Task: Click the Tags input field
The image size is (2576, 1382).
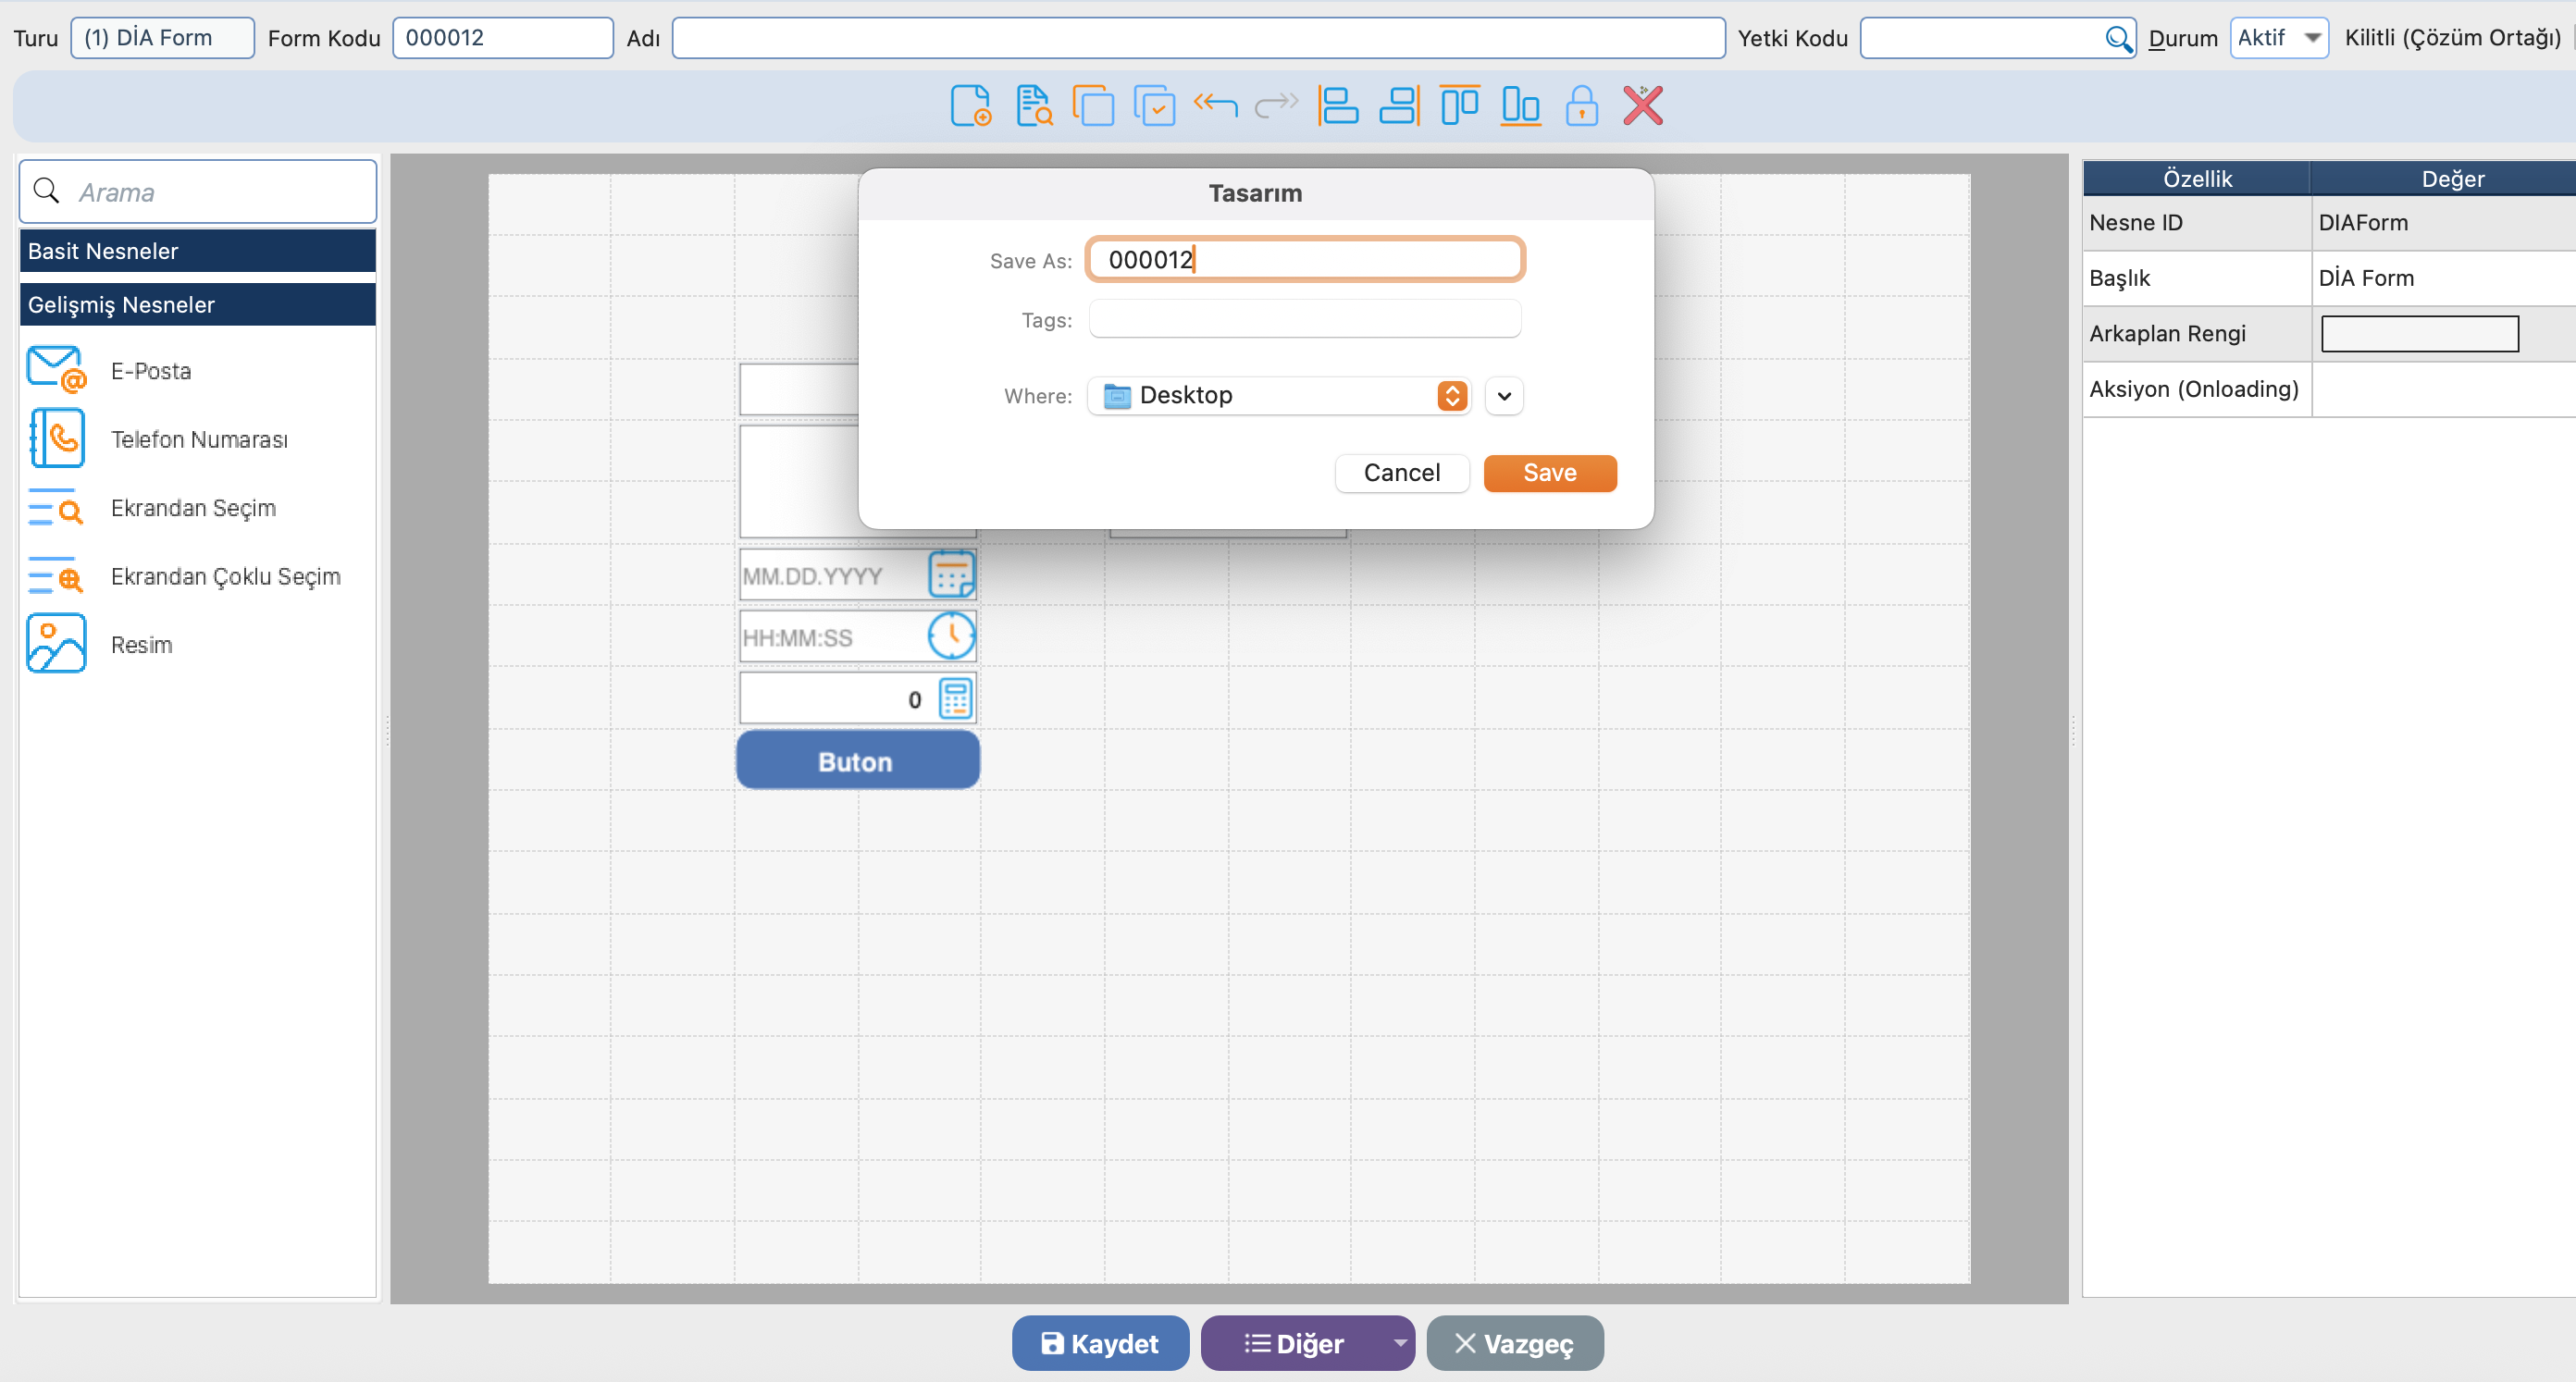Action: (x=1304, y=320)
